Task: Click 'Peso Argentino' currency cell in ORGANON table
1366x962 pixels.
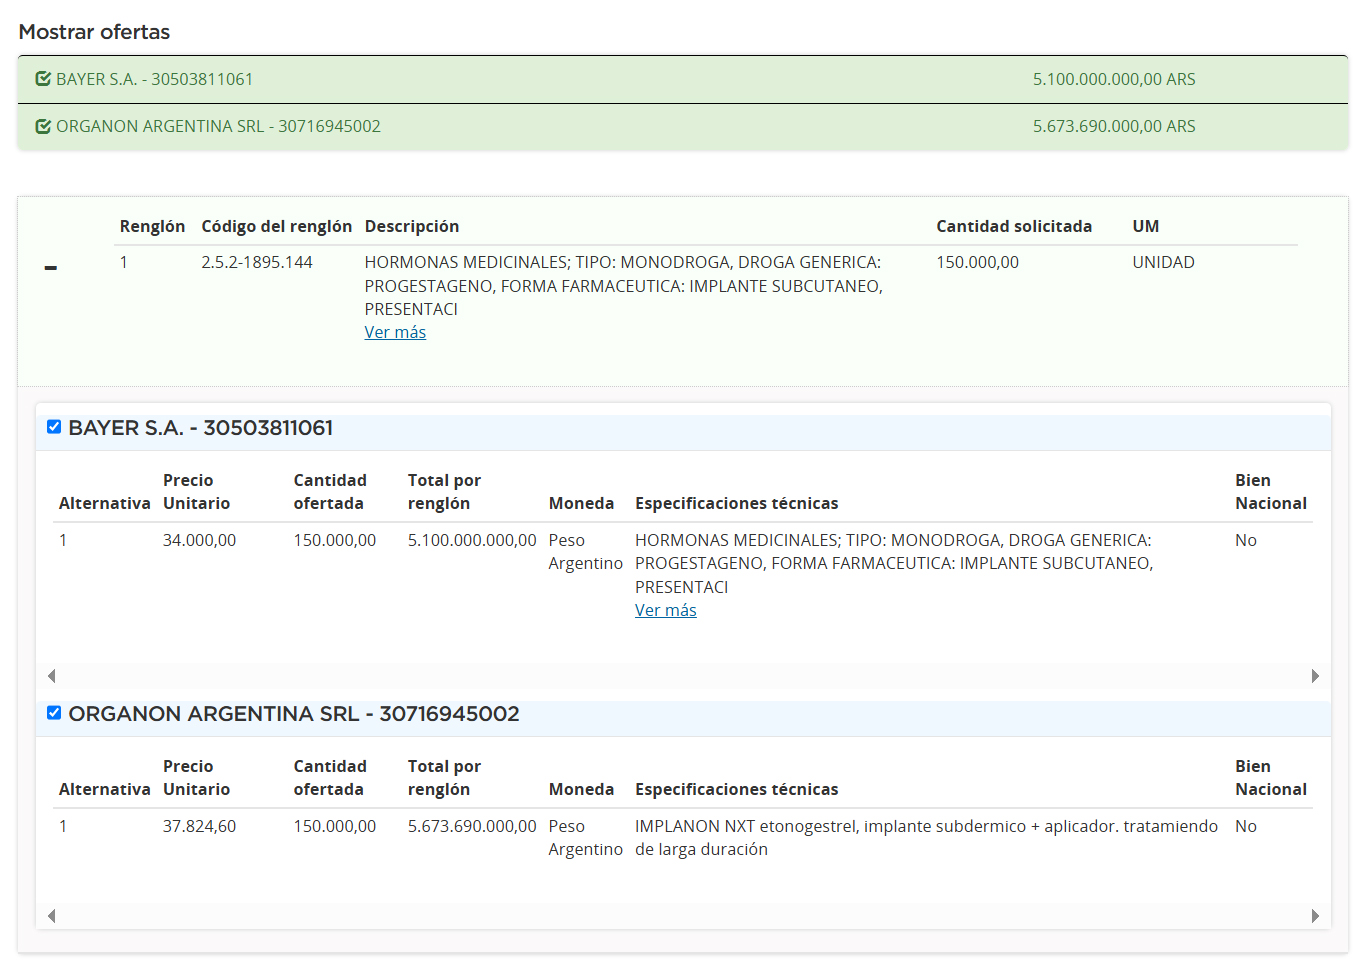Action: 585,837
